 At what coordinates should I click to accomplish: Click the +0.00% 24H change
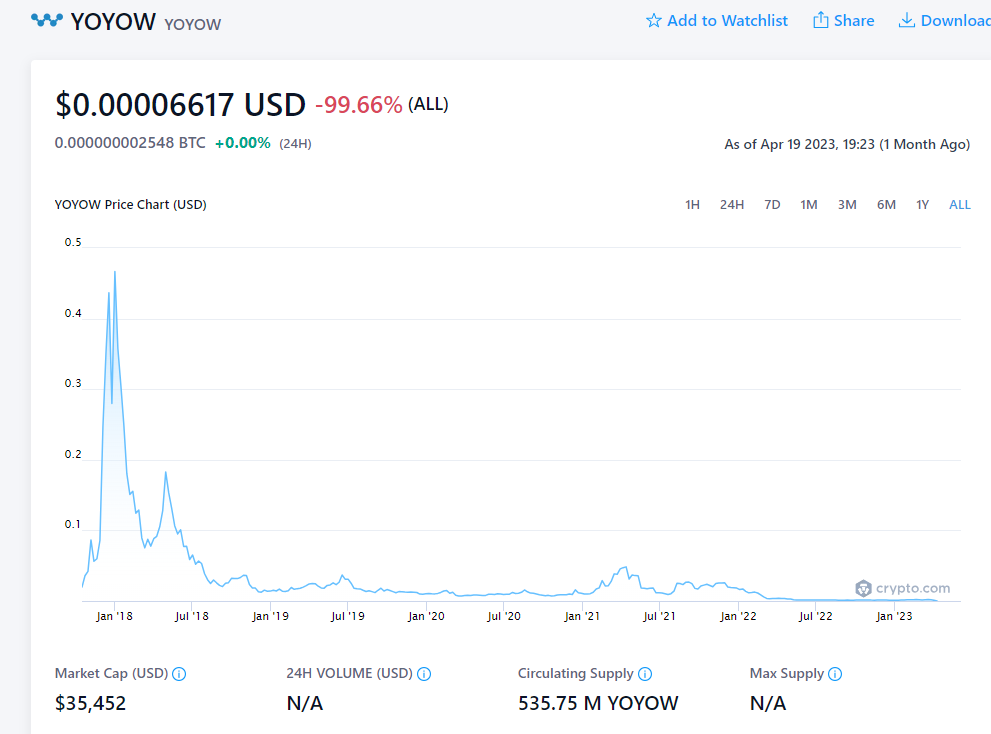pos(243,143)
